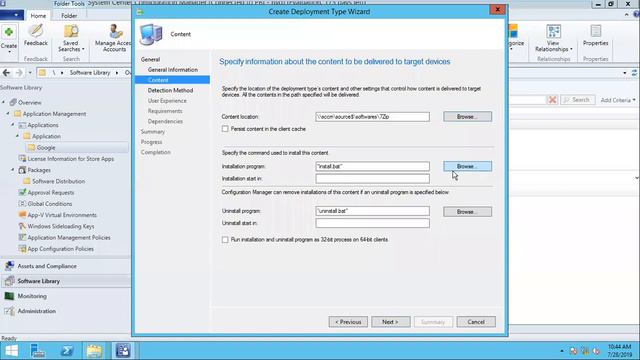This screenshot has width=640, height=360.
Task: Open the Google folder in the tree
Action: coord(46,148)
